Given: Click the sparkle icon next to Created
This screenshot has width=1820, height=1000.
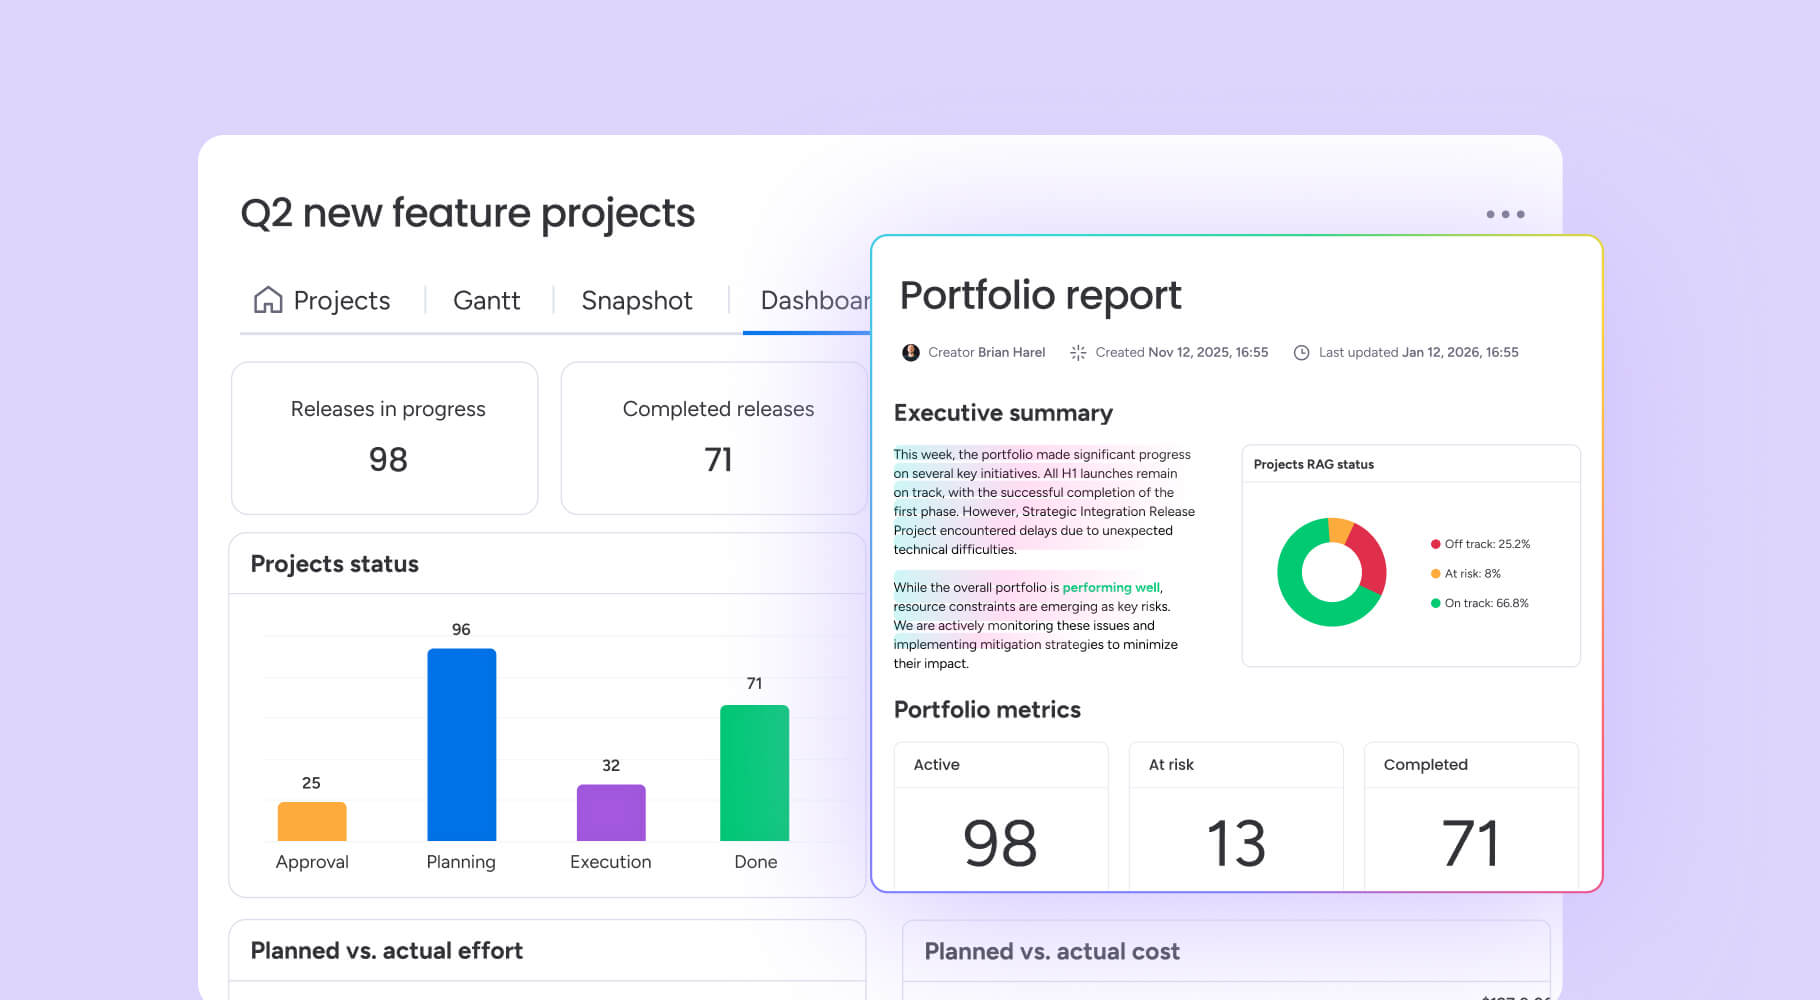Looking at the screenshot, I should click(1078, 352).
